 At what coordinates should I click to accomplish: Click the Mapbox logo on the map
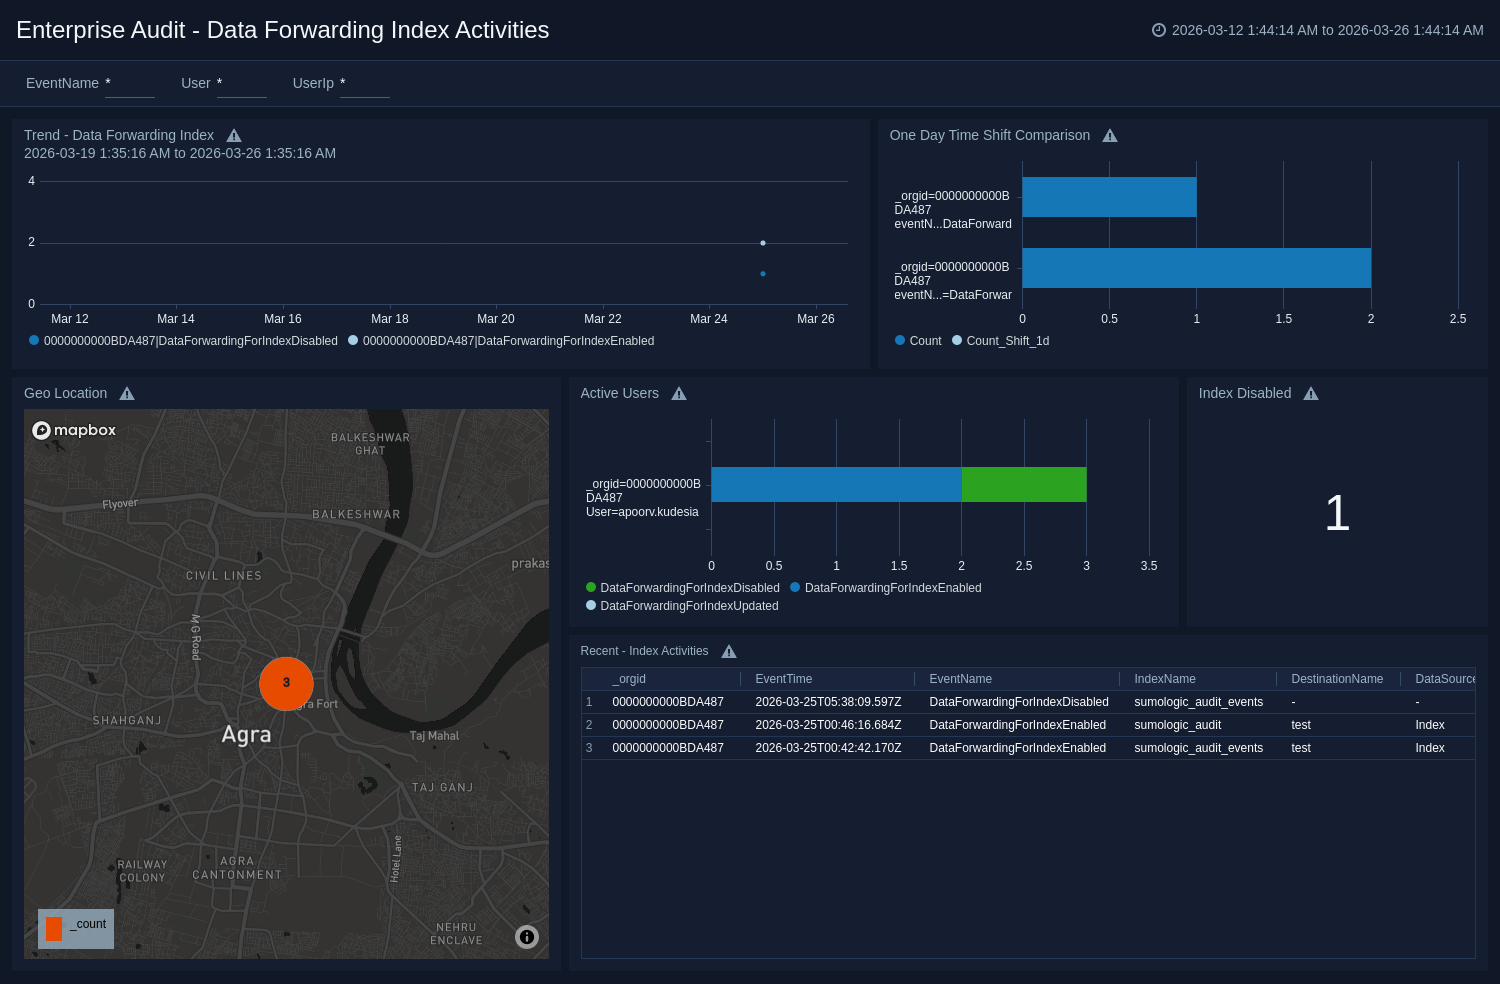click(75, 430)
